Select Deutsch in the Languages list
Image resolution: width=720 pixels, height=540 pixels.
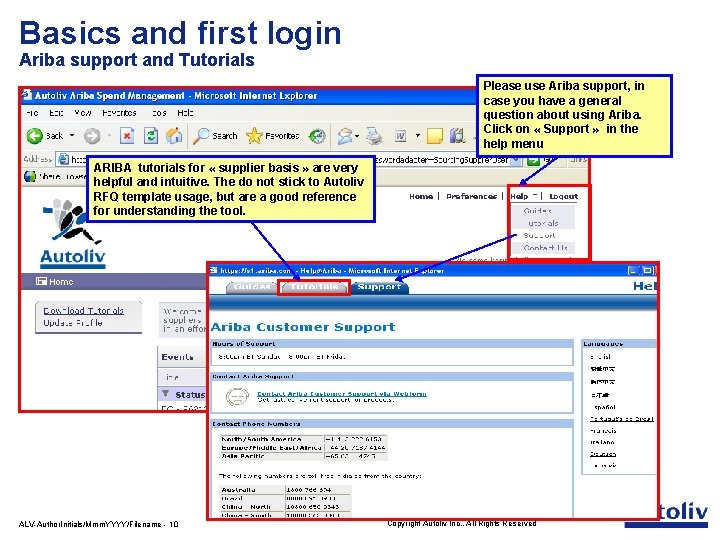(603, 454)
